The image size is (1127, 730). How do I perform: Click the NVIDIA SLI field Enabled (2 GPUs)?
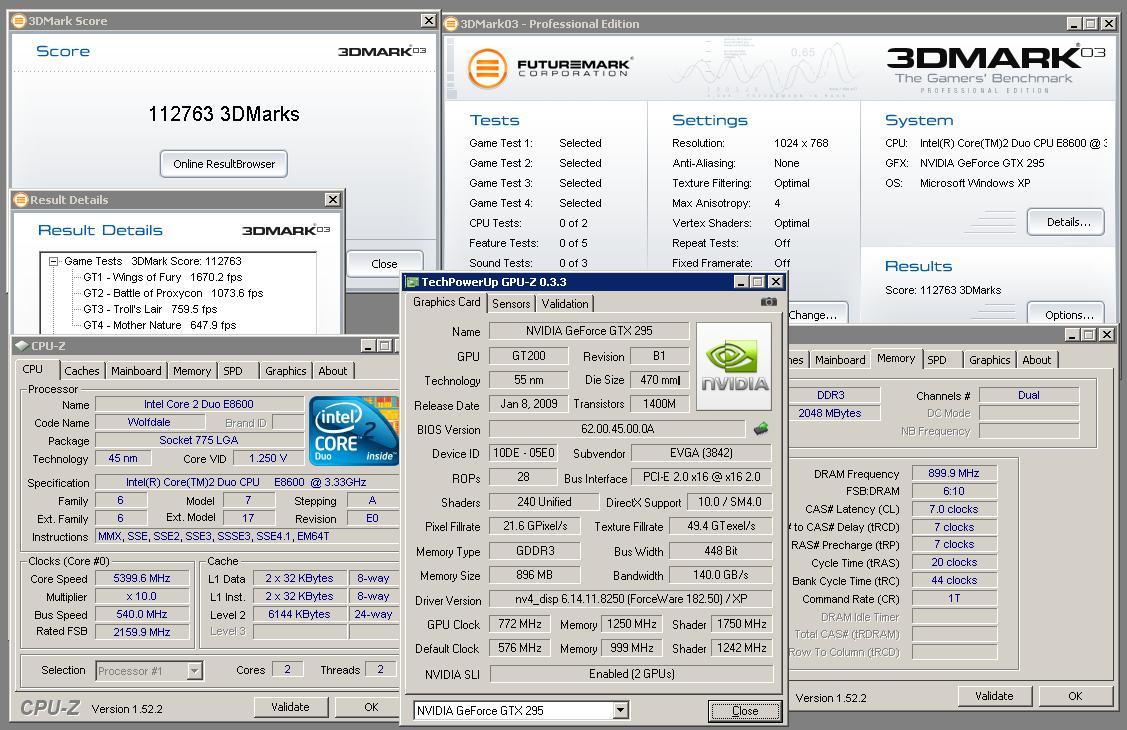(x=631, y=674)
